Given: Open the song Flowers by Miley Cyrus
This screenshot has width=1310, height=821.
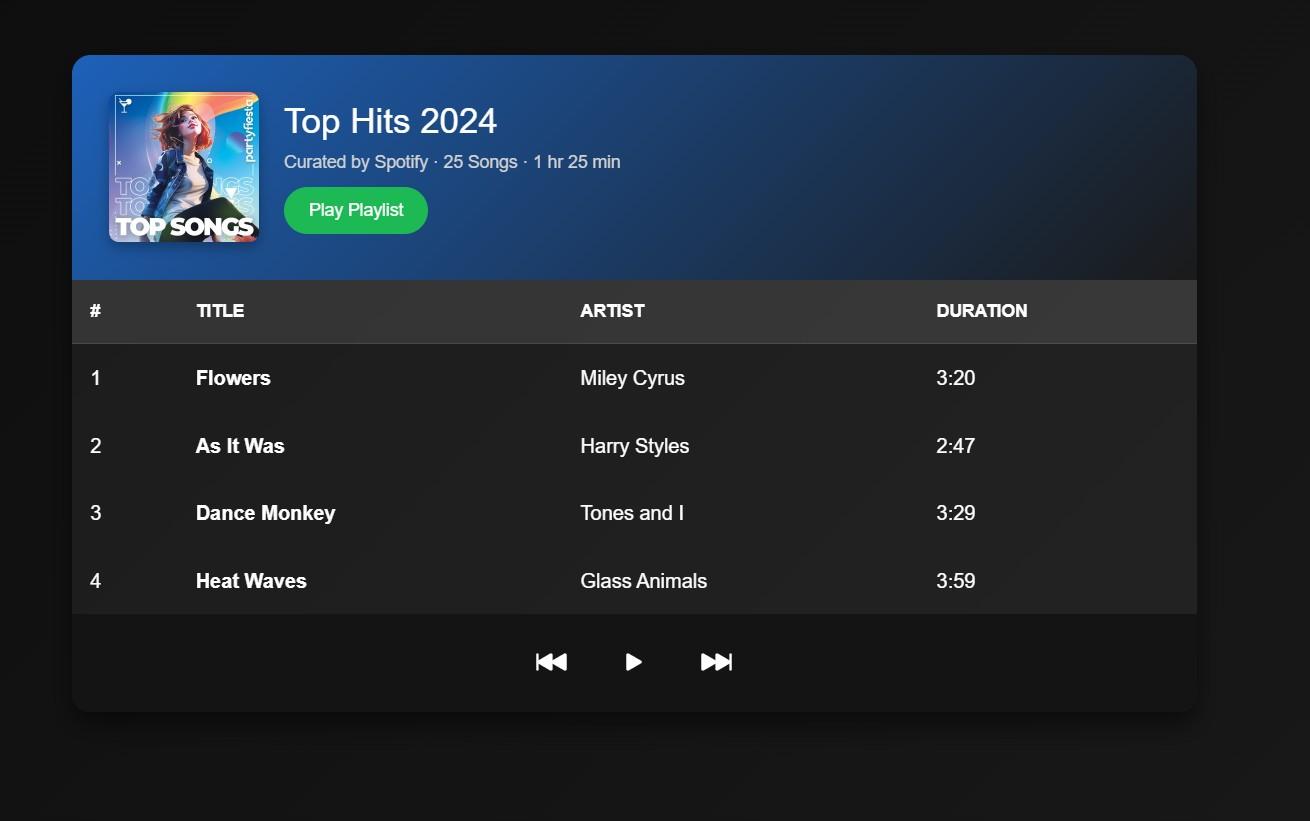Looking at the screenshot, I should pyautogui.click(x=233, y=378).
